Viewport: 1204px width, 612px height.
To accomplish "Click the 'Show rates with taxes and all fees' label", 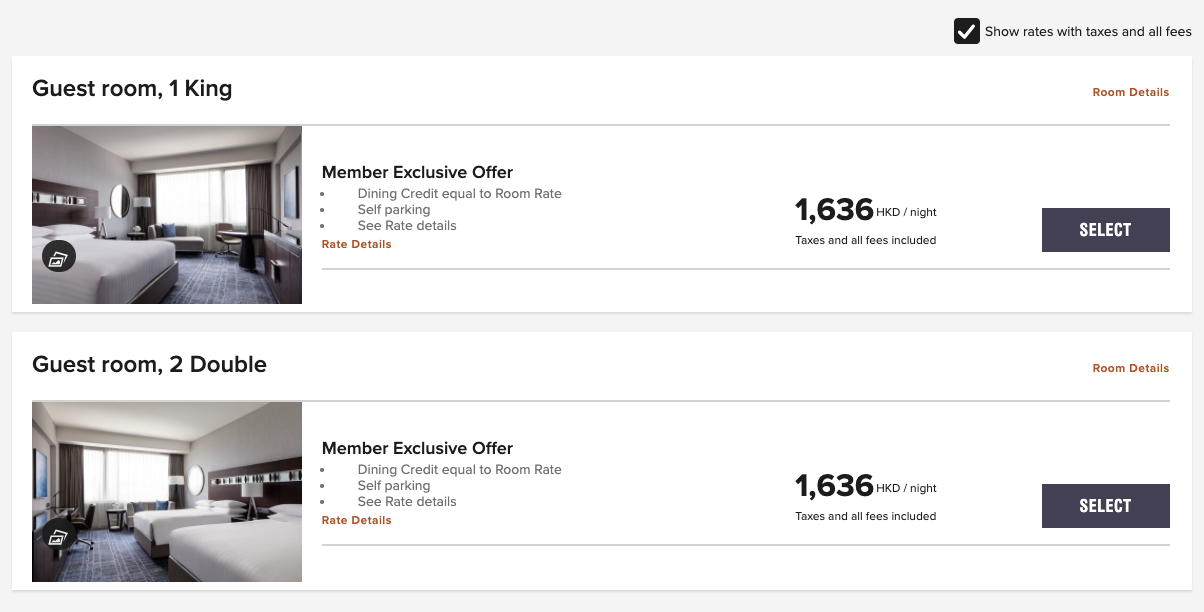I will [1088, 32].
